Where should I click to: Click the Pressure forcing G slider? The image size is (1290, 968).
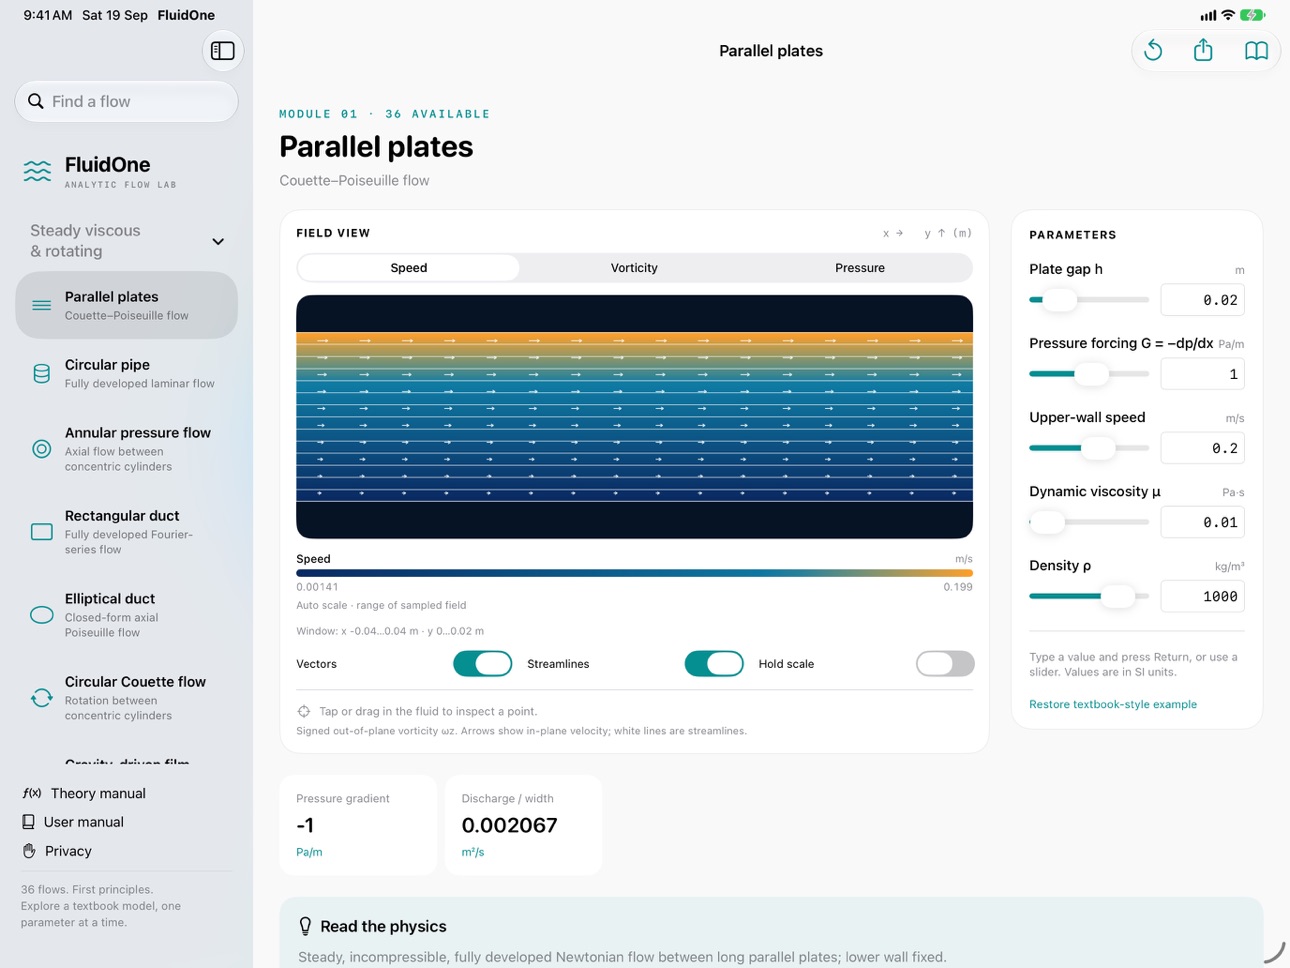[x=1089, y=374]
